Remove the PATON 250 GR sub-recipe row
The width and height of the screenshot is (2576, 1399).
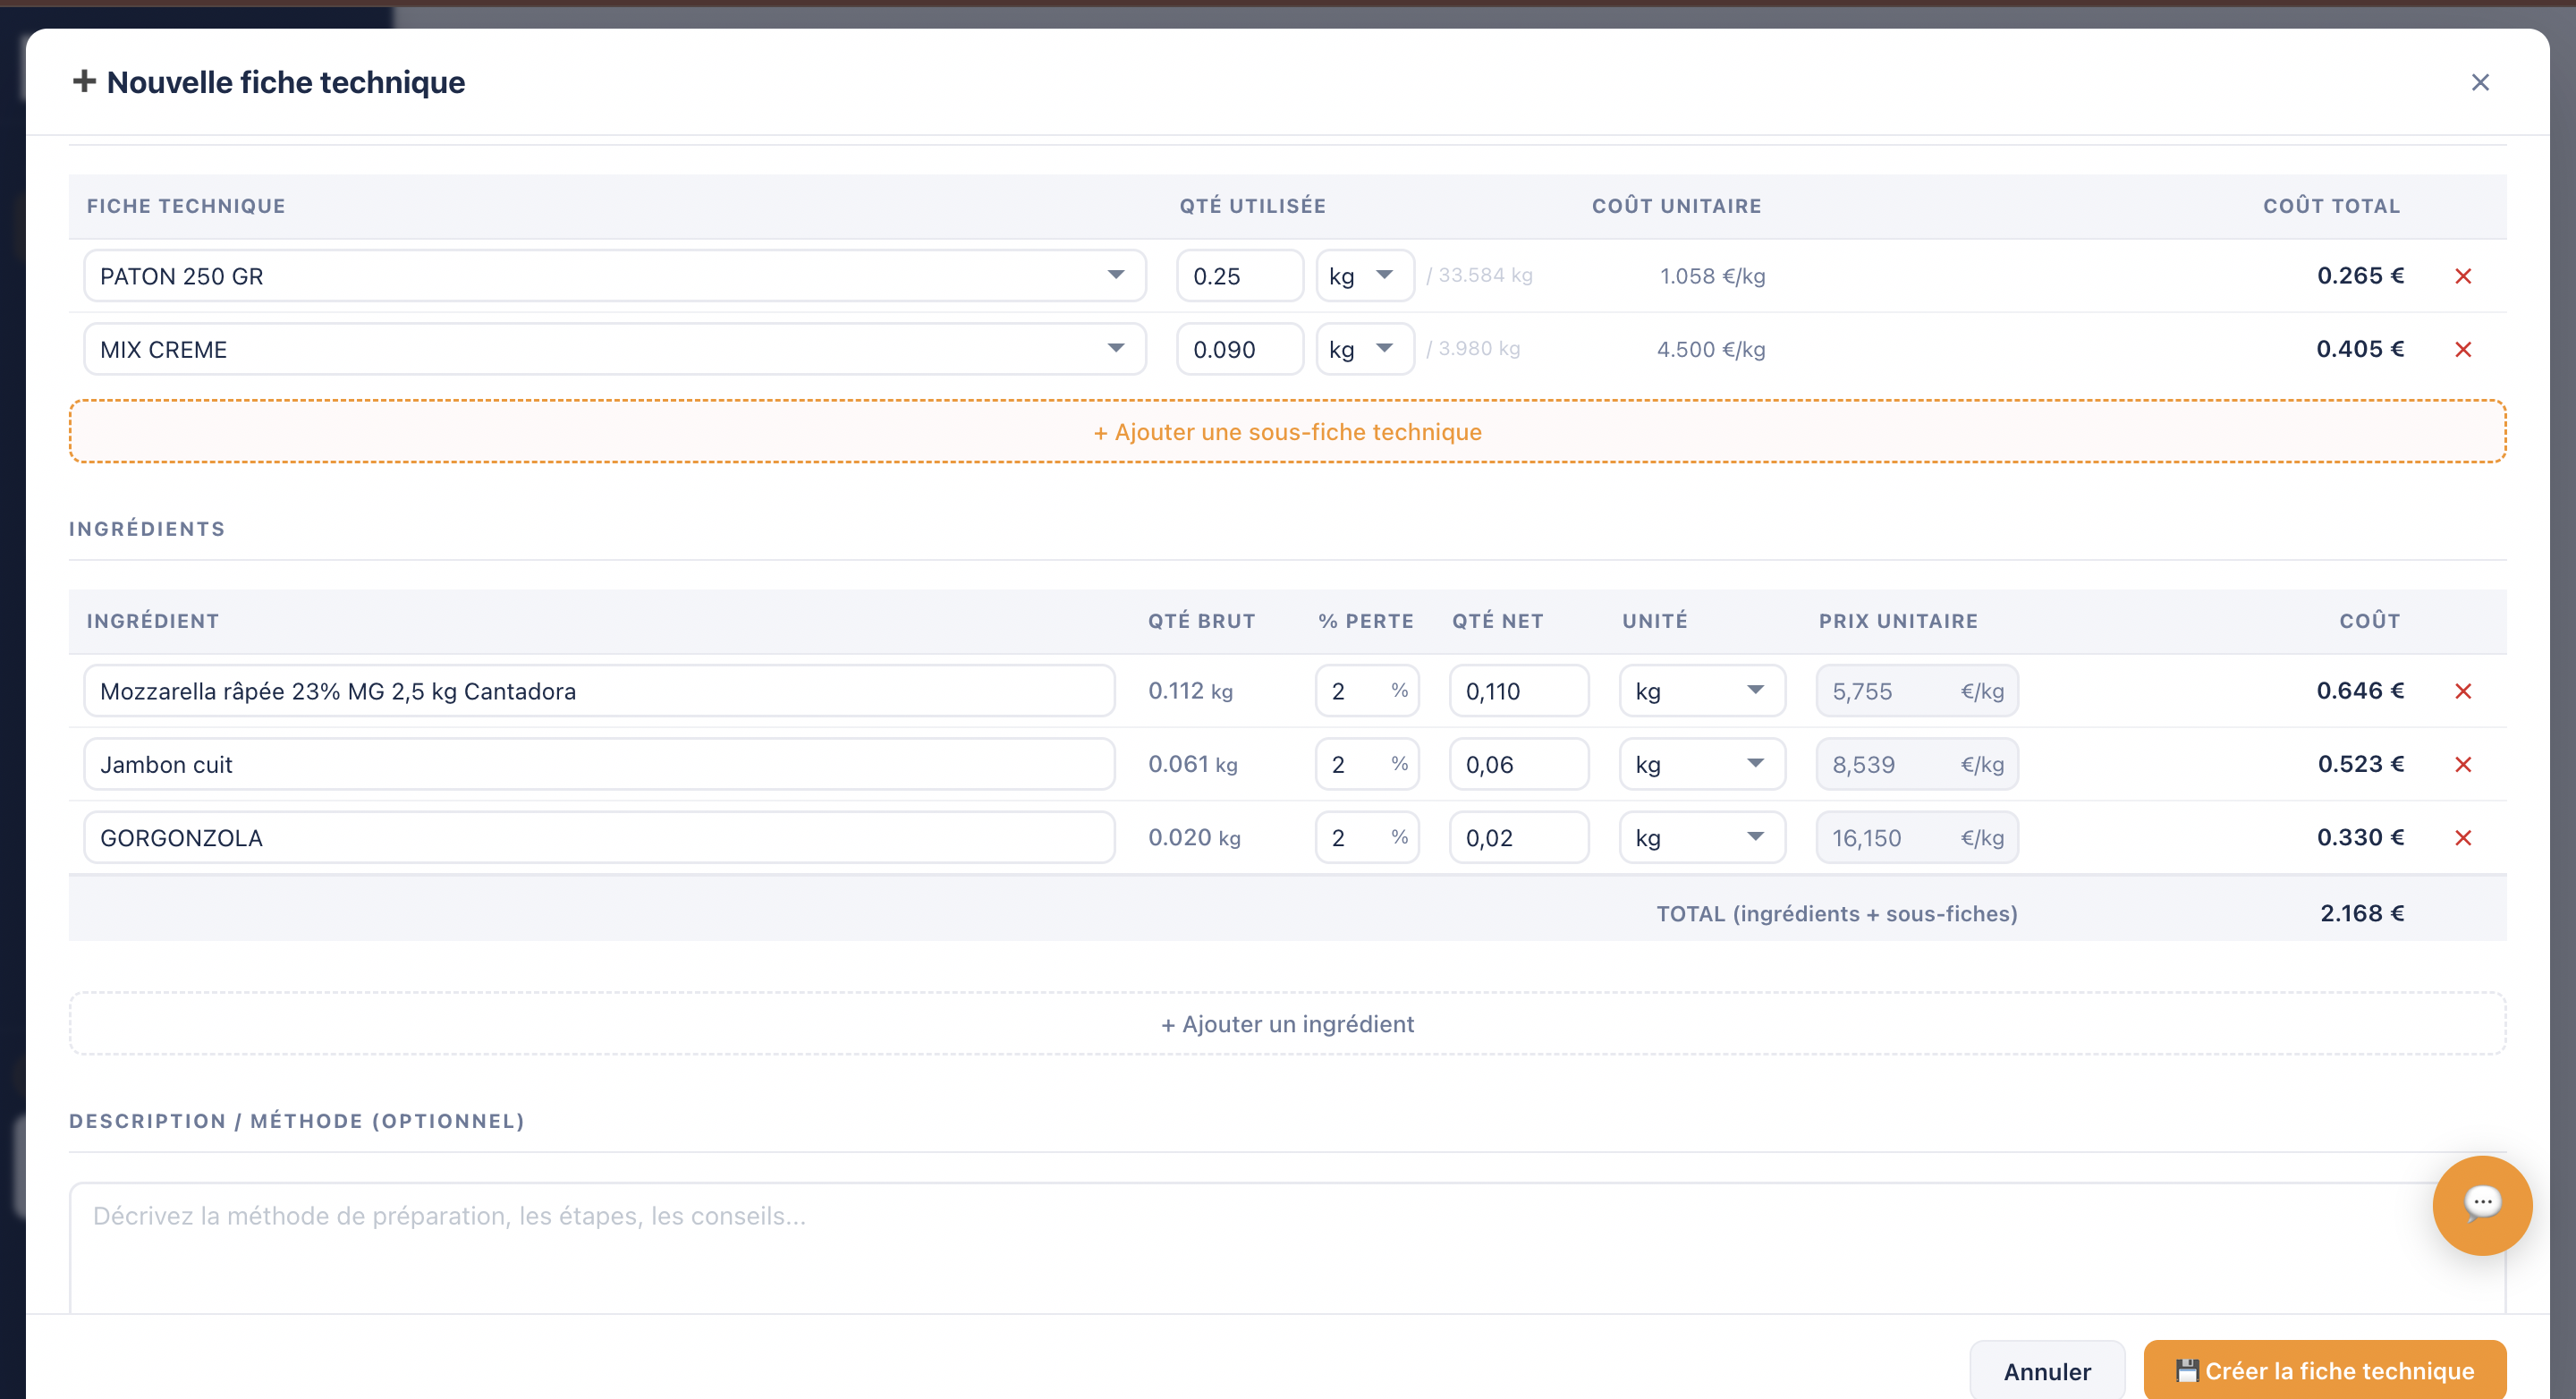click(2462, 276)
